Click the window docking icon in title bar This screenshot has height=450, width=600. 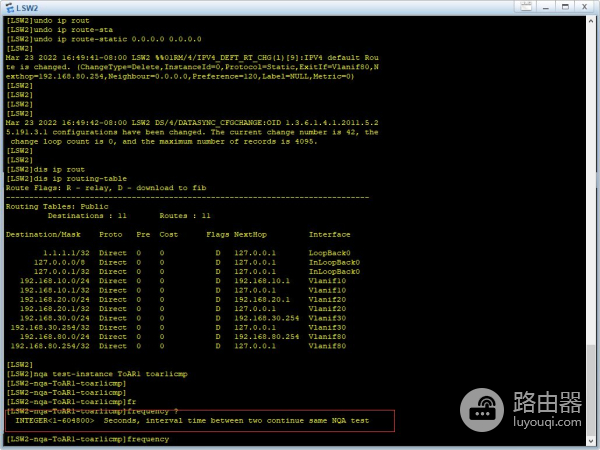point(523,7)
